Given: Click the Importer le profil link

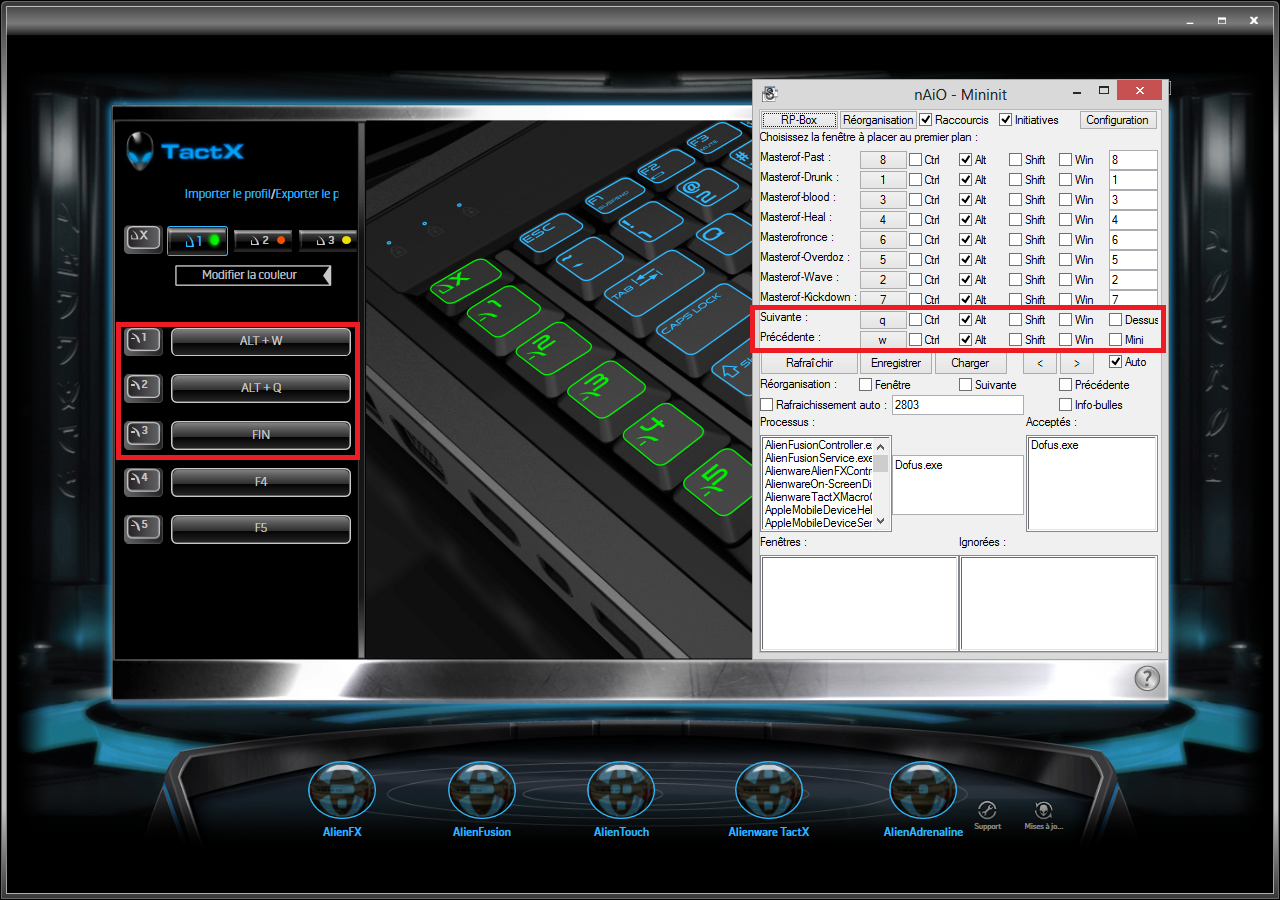Looking at the screenshot, I should (x=227, y=194).
